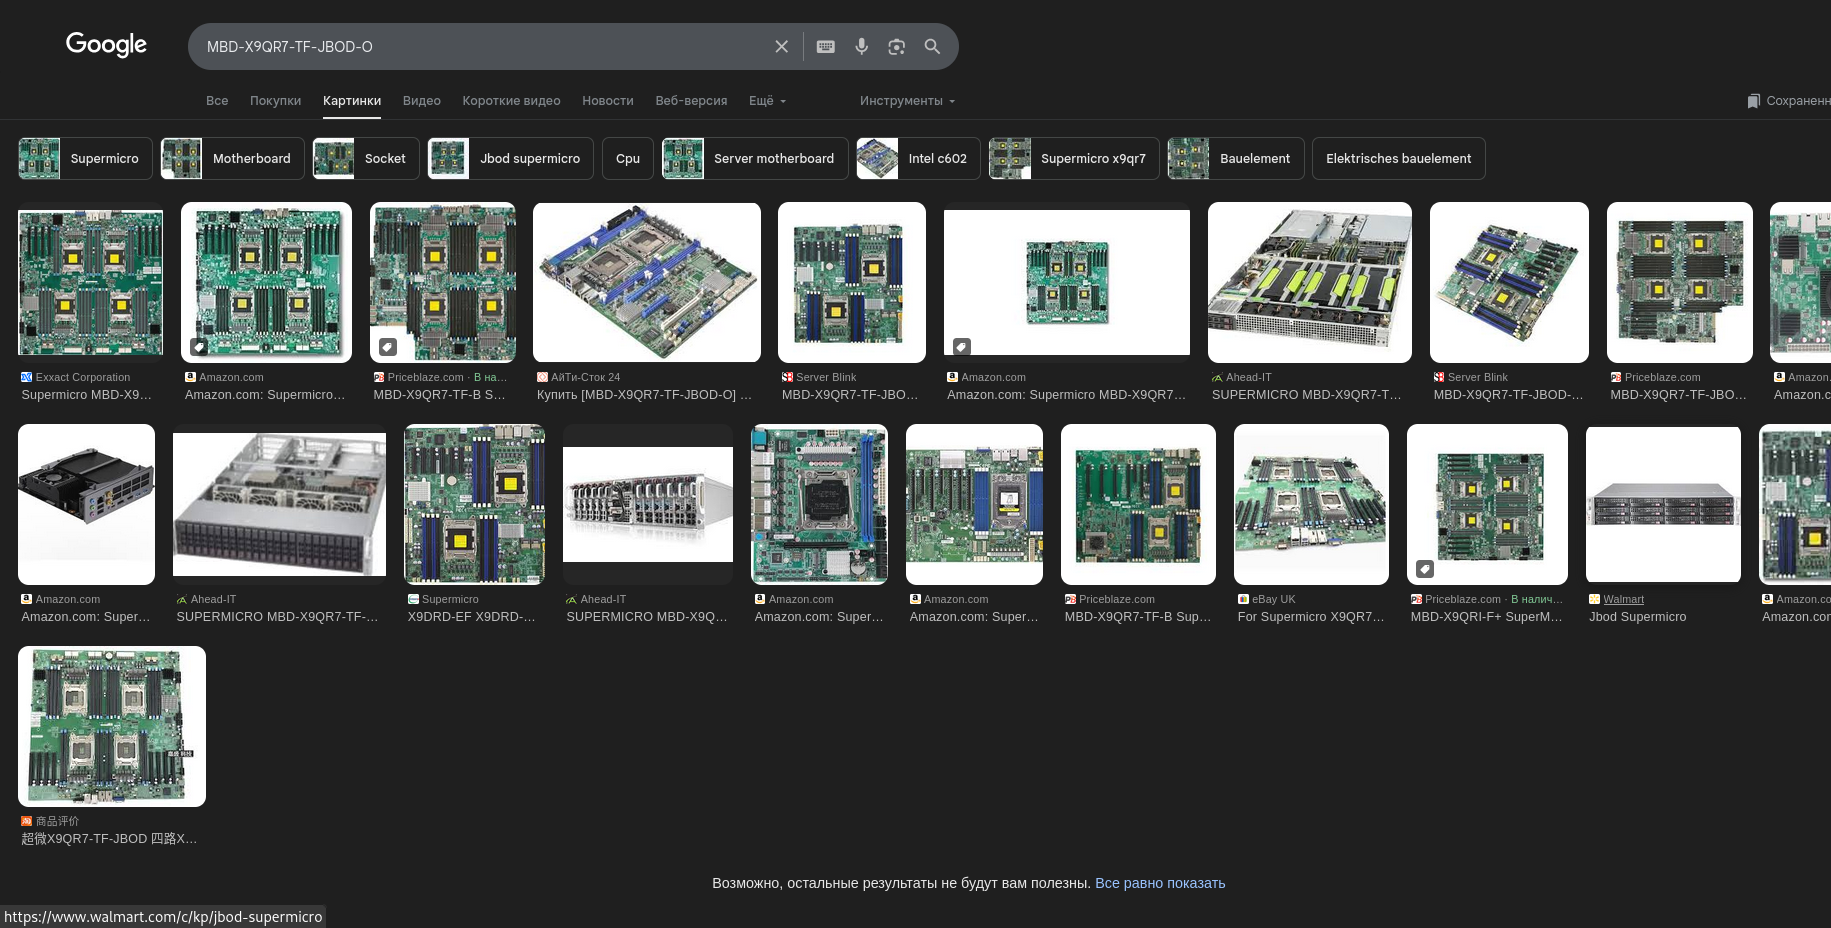Viewport: 1831px width, 928px height.
Task: Click the 'Все равно показать' link
Action: (x=1159, y=883)
